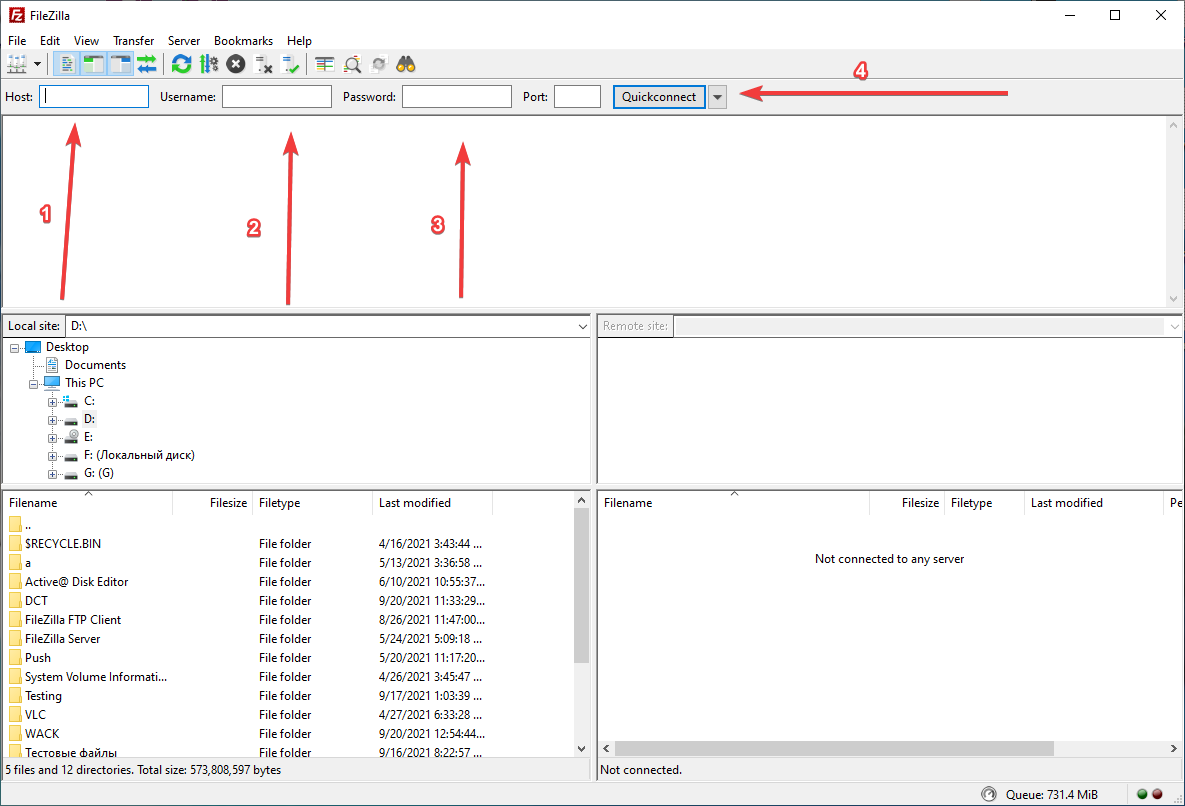
Task: Open the Server menu
Action: [184, 41]
